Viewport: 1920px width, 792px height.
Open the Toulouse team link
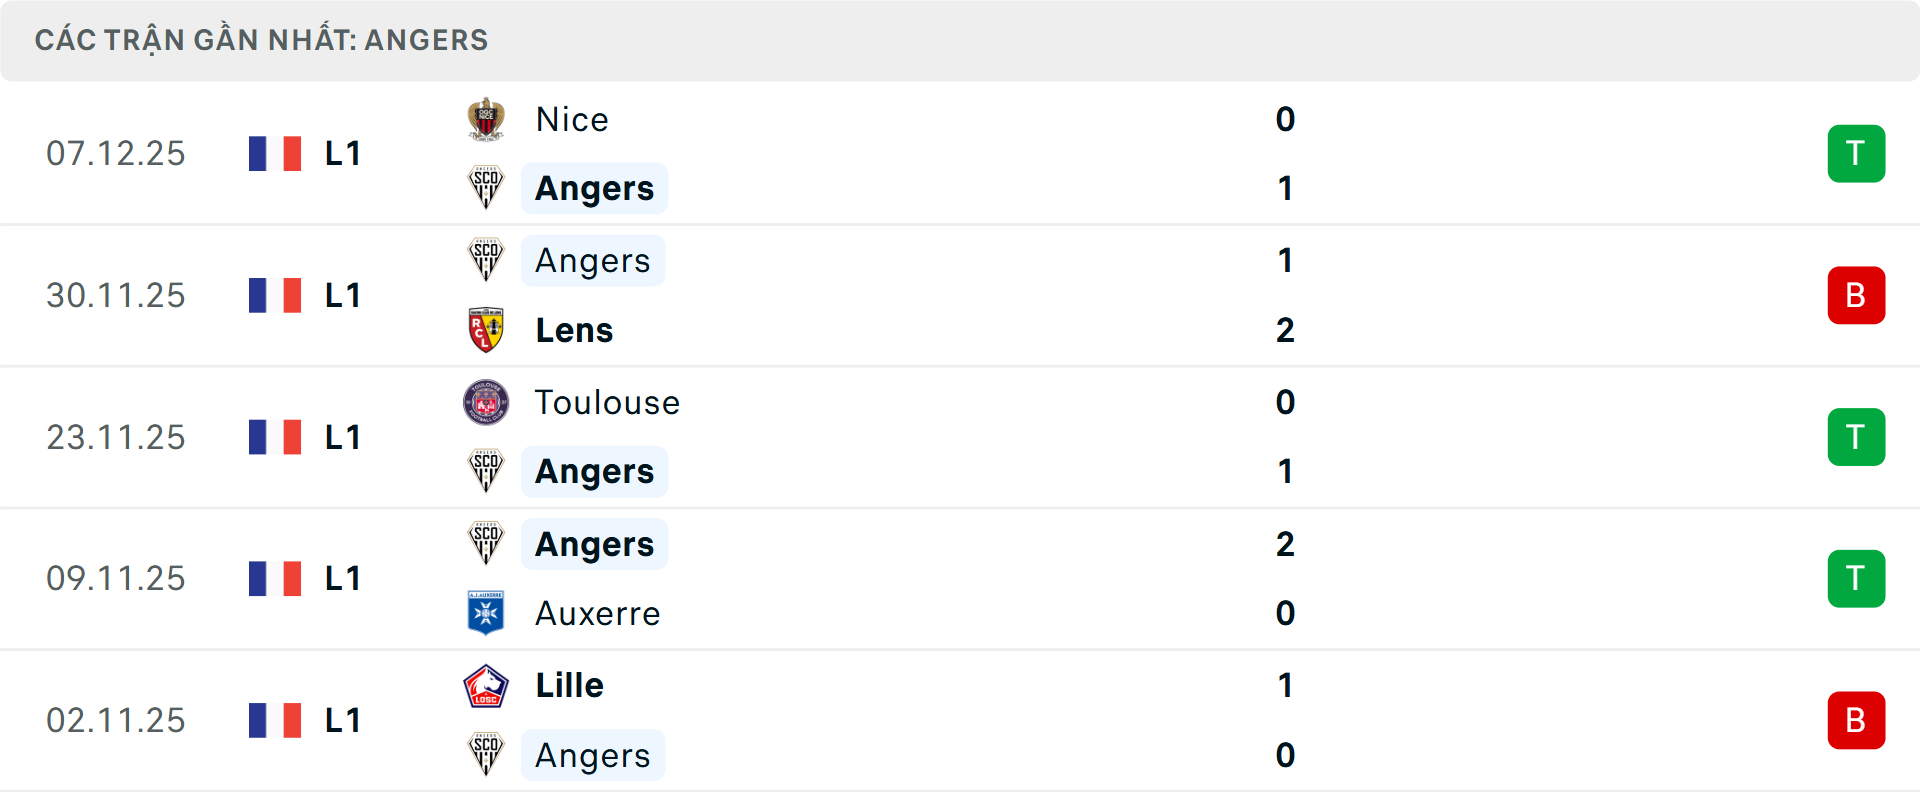click(x=607, y=403)
